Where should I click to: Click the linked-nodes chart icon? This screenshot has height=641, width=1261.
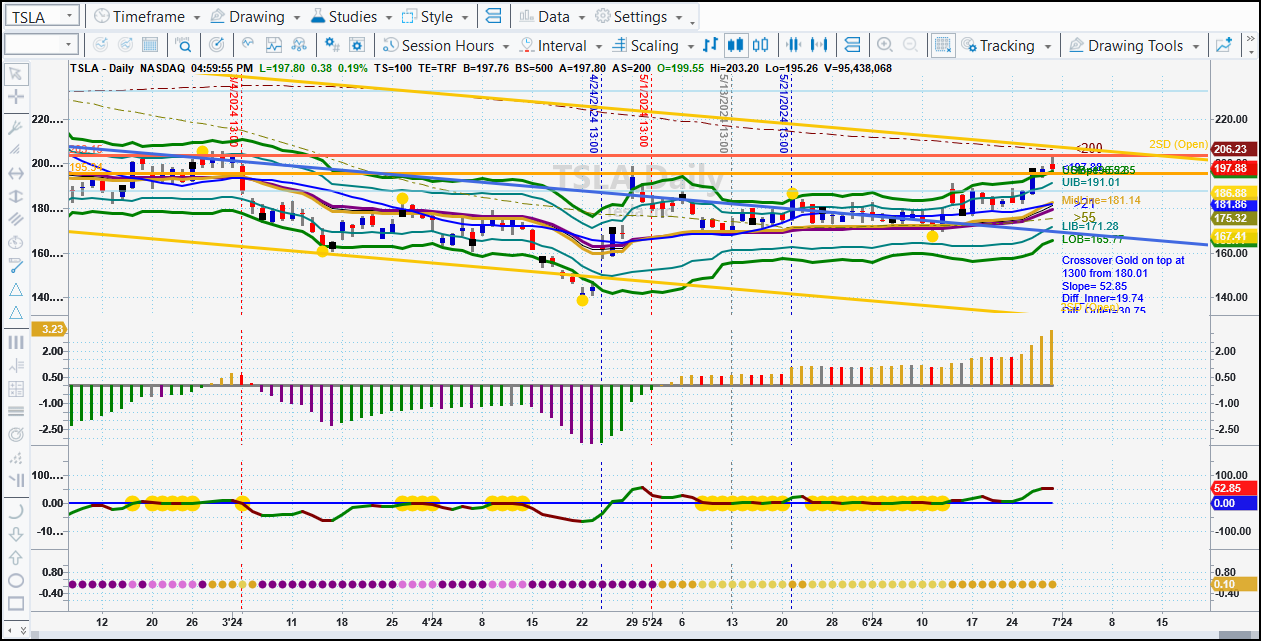301,45
